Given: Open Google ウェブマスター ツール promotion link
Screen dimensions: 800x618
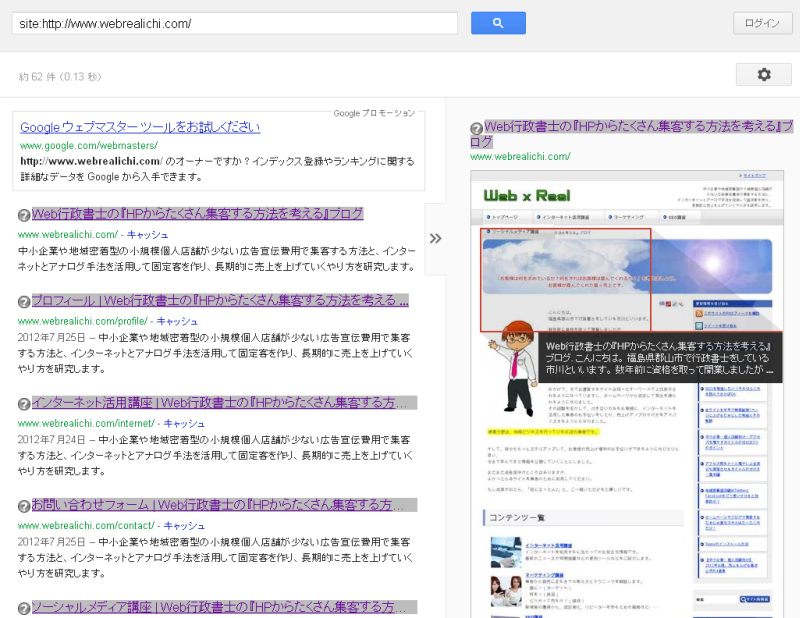Looking at the screenshot, I should [x=140, y=127].
